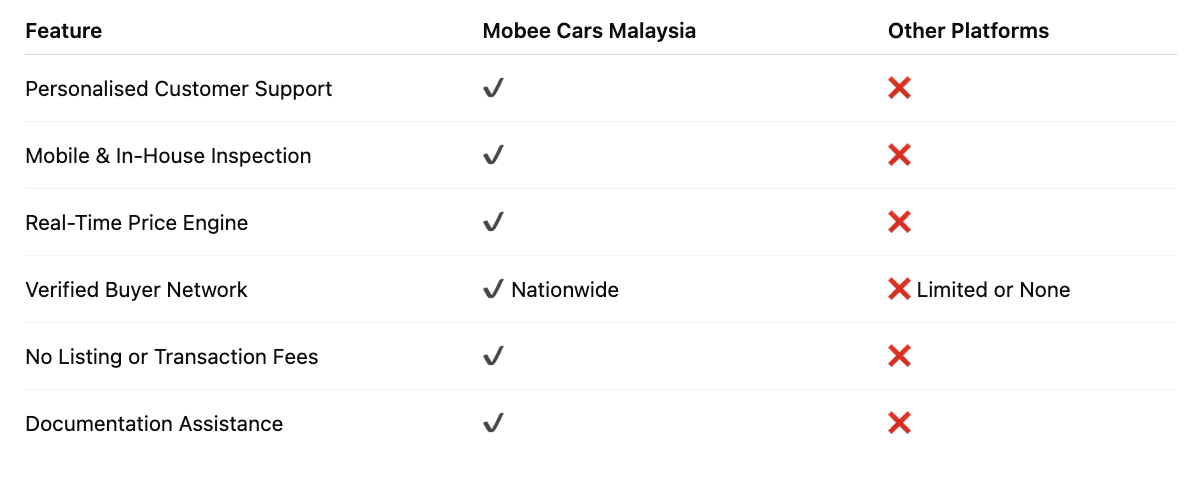The height and width of the screenshot is (484, 1194).
Task: Click red cross in Documentation Assistance row
Action: pyautogui.click(x=899, y=424)
